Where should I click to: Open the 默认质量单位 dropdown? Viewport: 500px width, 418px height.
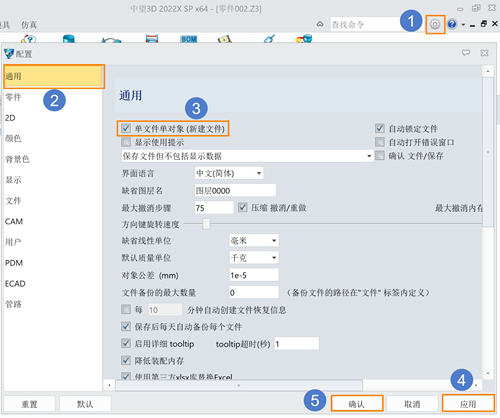tap(254, 258)
